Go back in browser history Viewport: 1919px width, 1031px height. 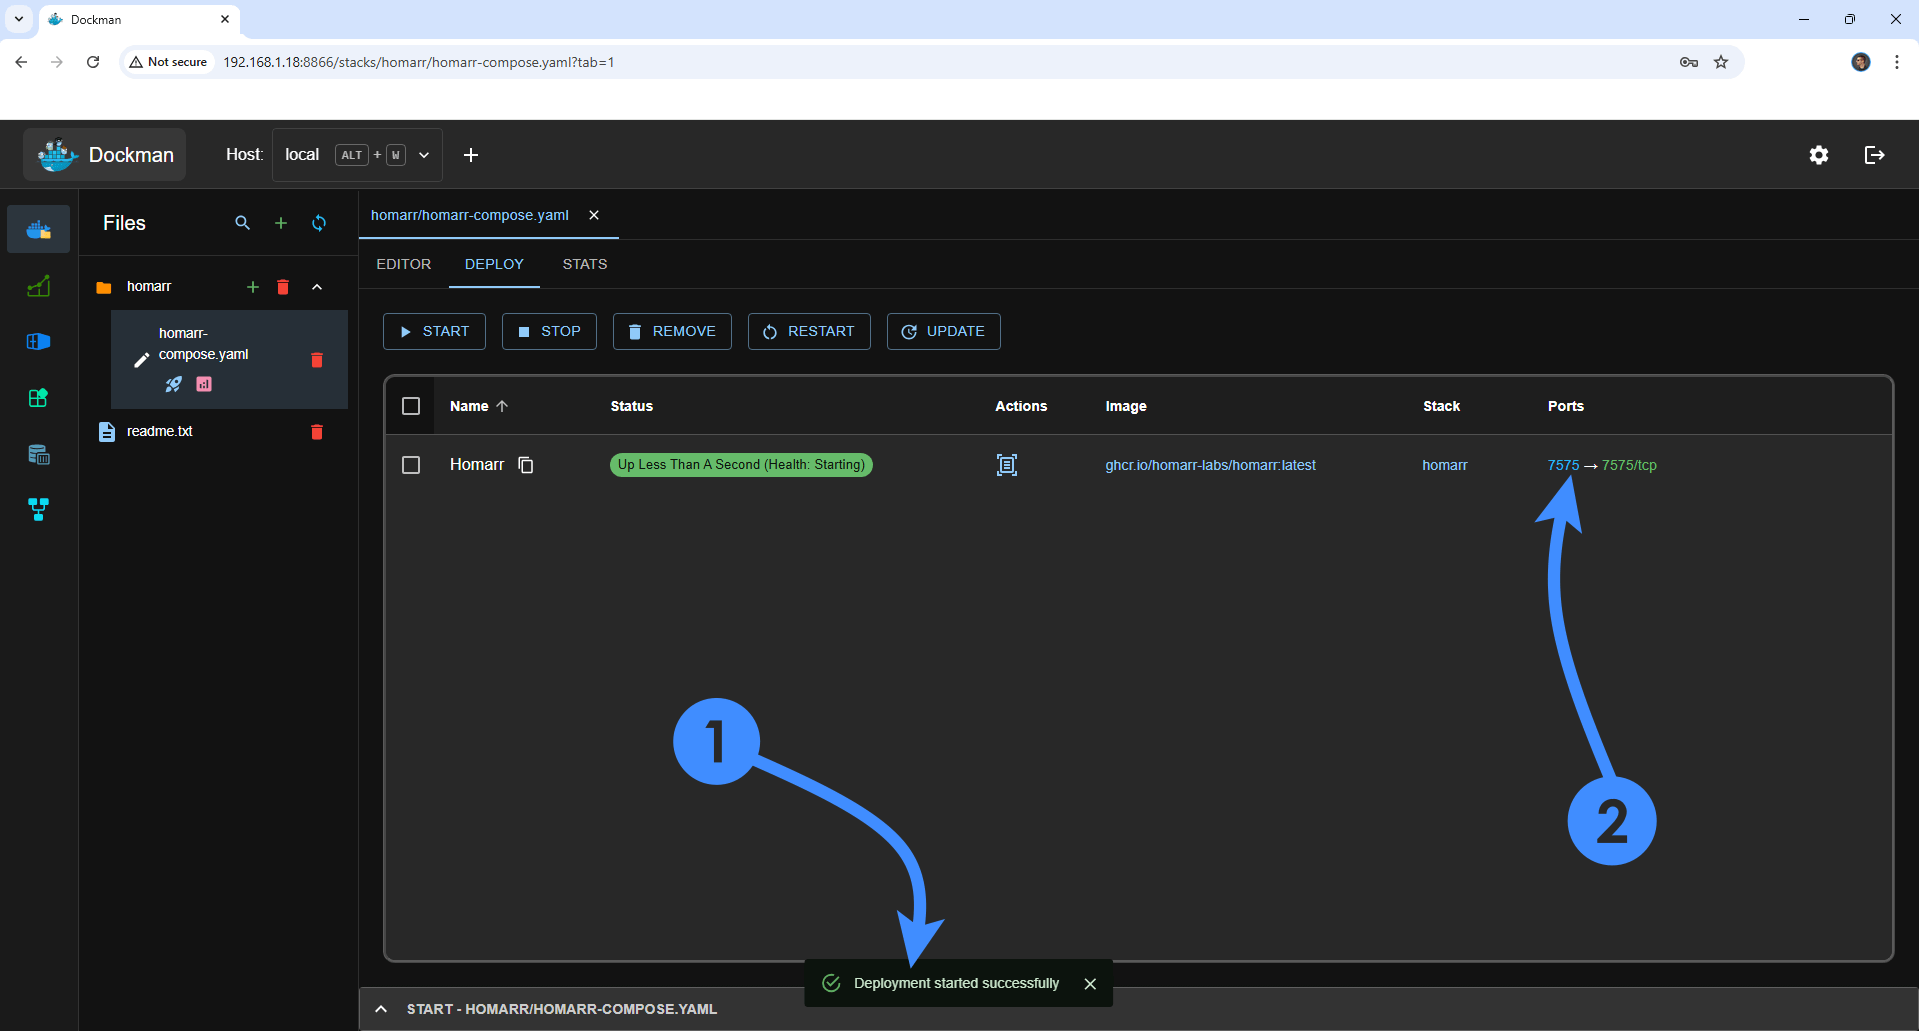(x=21, y=62)
